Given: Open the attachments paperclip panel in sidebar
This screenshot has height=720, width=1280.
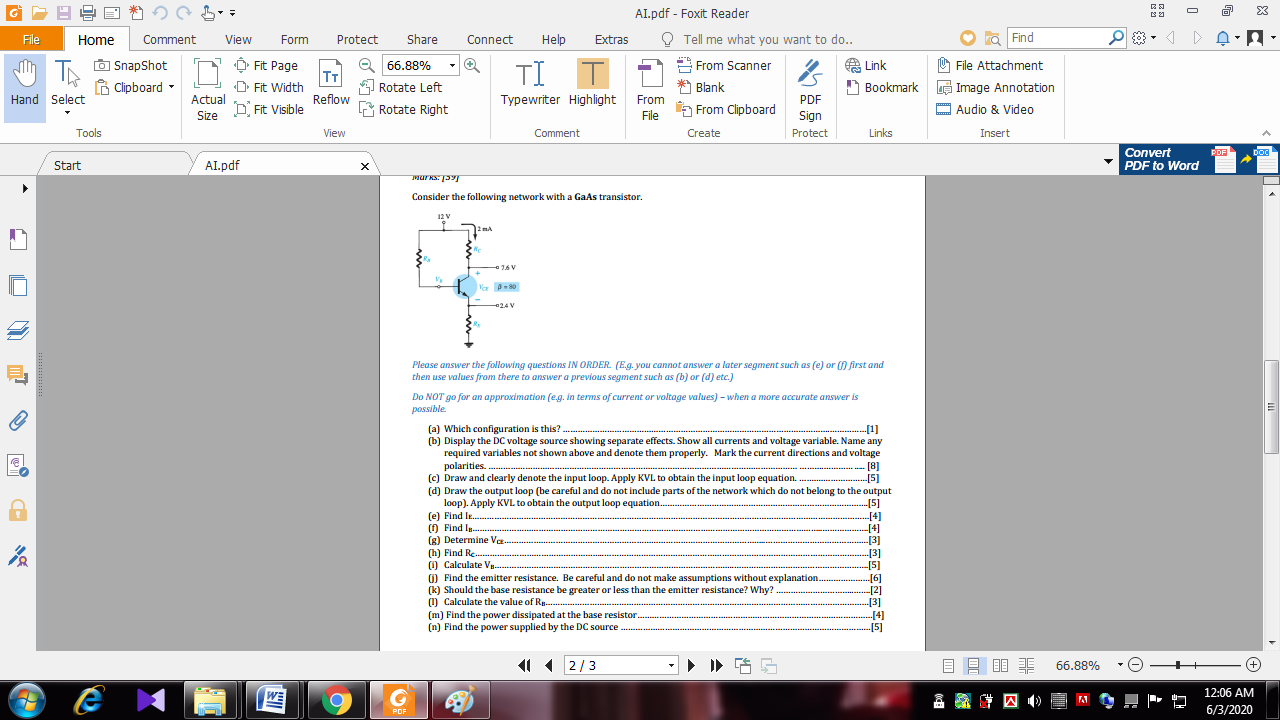Looking at the screenshot, I should coord(18,420).
